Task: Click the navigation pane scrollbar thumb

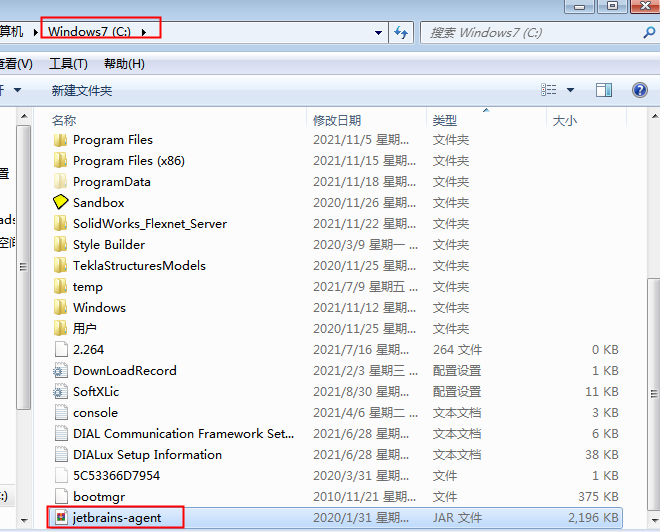Action: 24,267
